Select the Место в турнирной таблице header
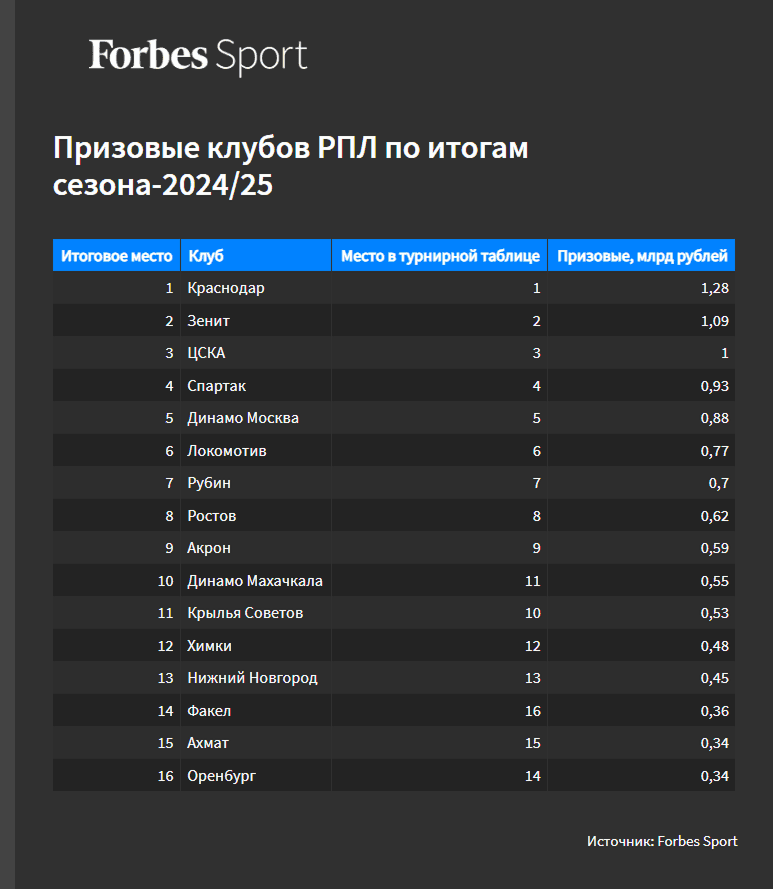Viewport: 773px width, 889px height. point(440,255)
